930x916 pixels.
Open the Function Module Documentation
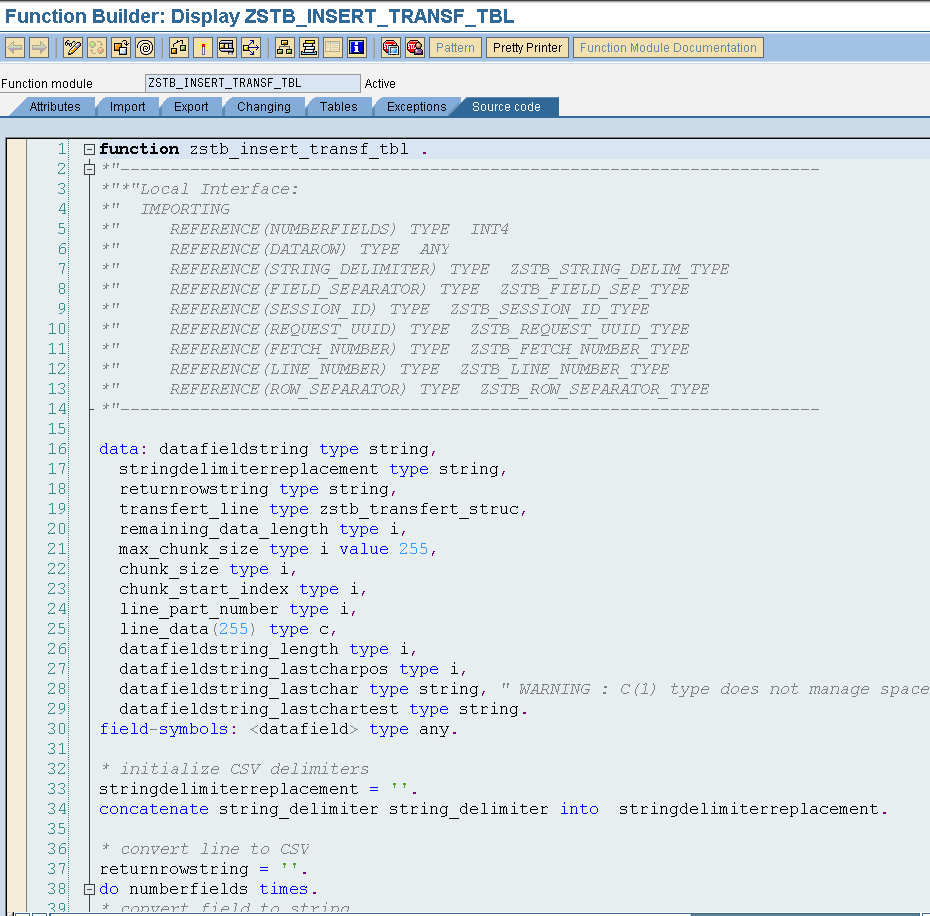[x=668, y=47]
